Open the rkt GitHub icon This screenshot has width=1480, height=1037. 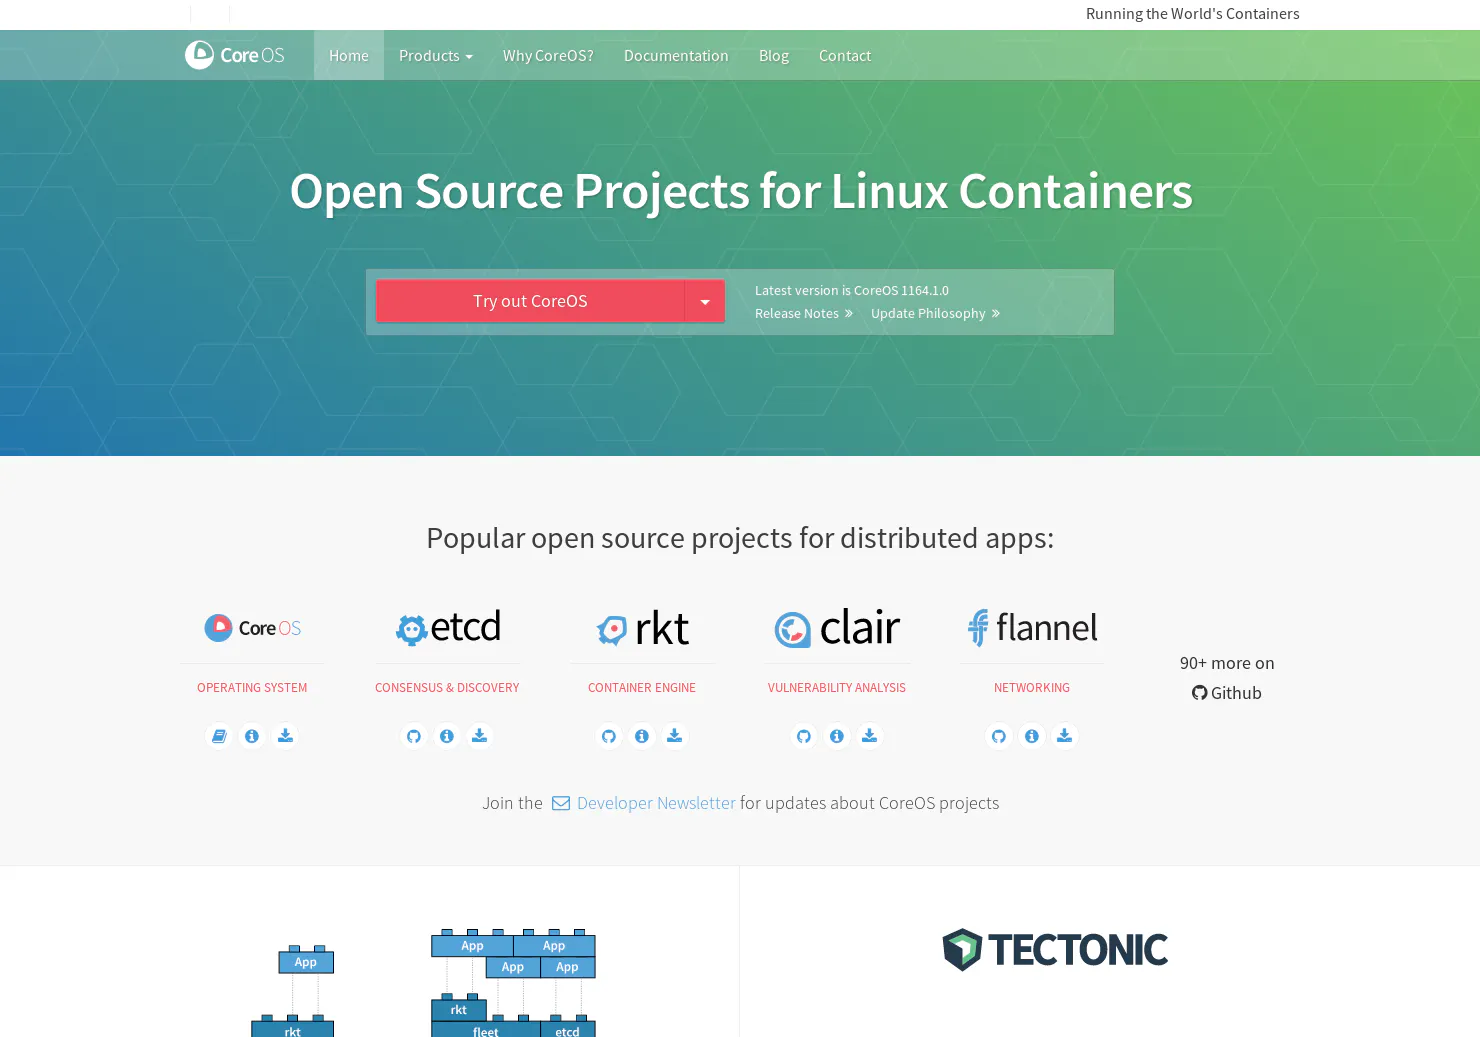click(609, 736)
